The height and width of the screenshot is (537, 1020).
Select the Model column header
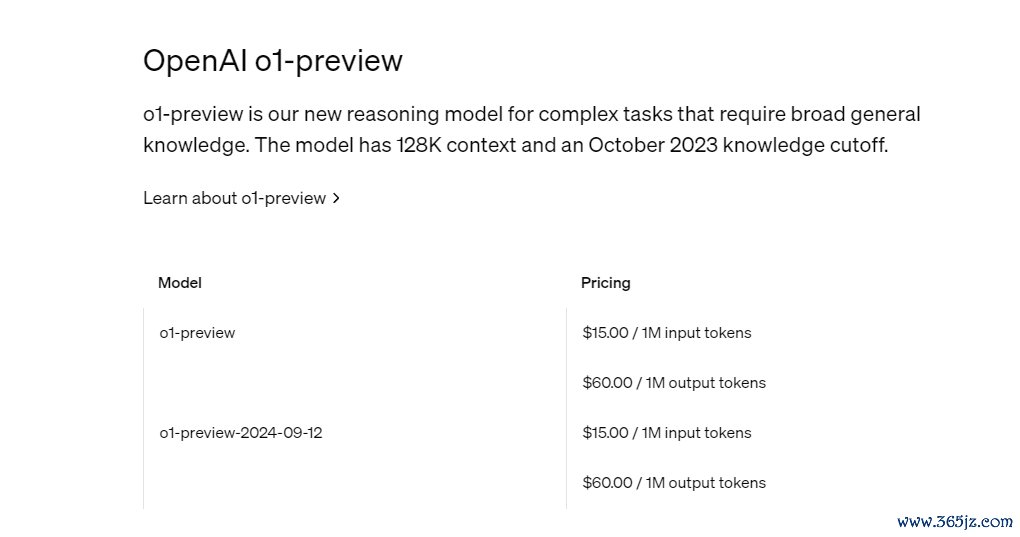(x=180, y=283)
